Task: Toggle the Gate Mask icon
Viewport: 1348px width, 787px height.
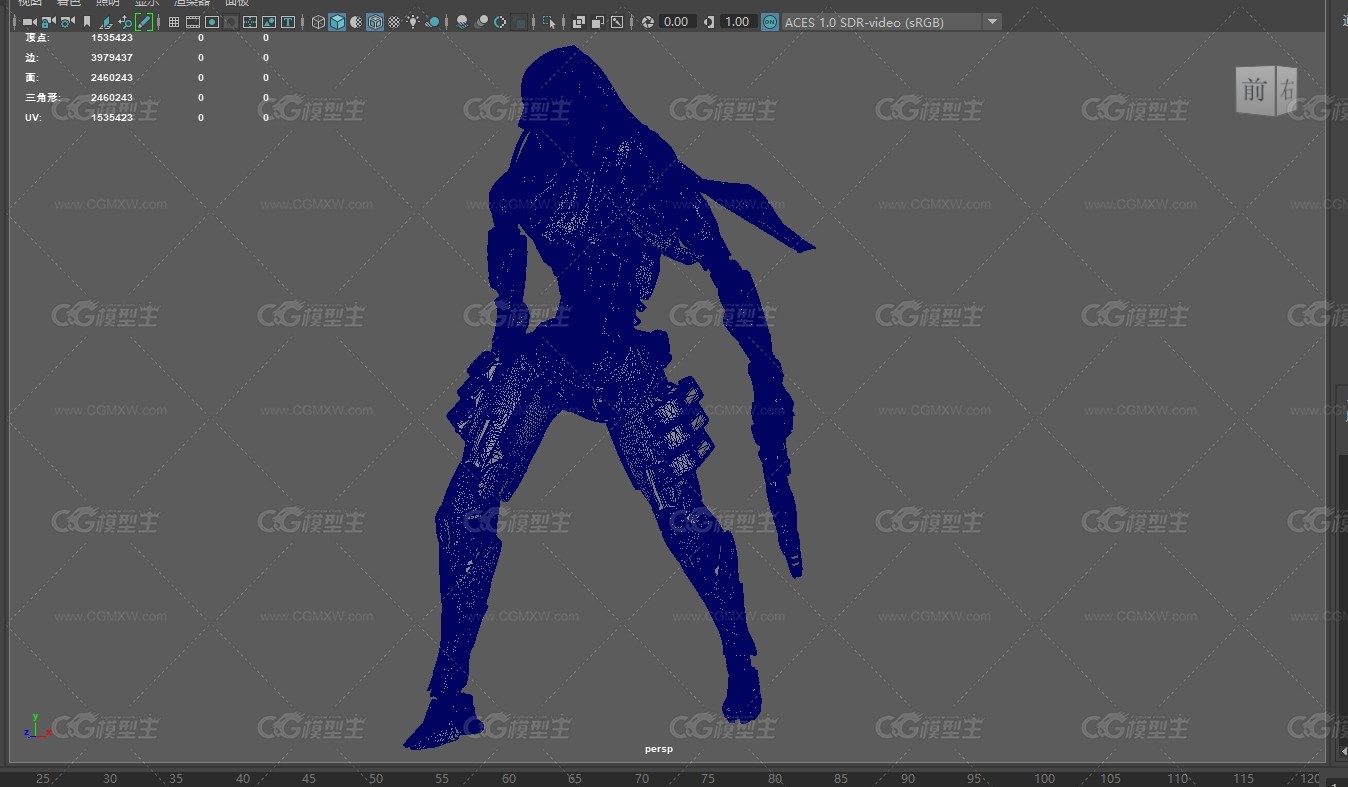Action: click(x=231, y=21)
